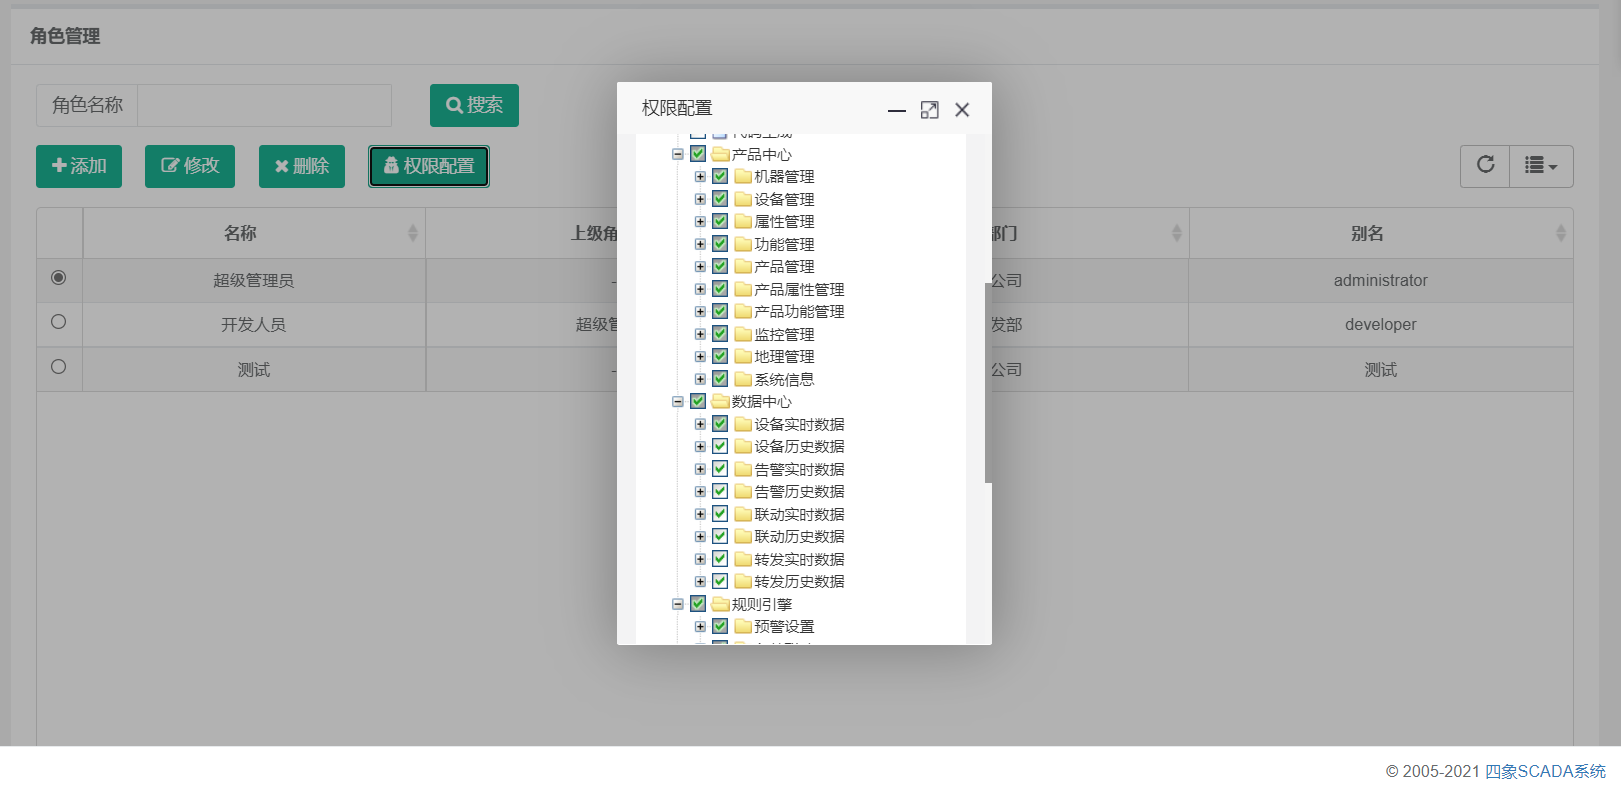Viewport: 1621px width, 790px height.
Task: Click the 规则引擎 folder icon
Action: (x=720, y=605)
